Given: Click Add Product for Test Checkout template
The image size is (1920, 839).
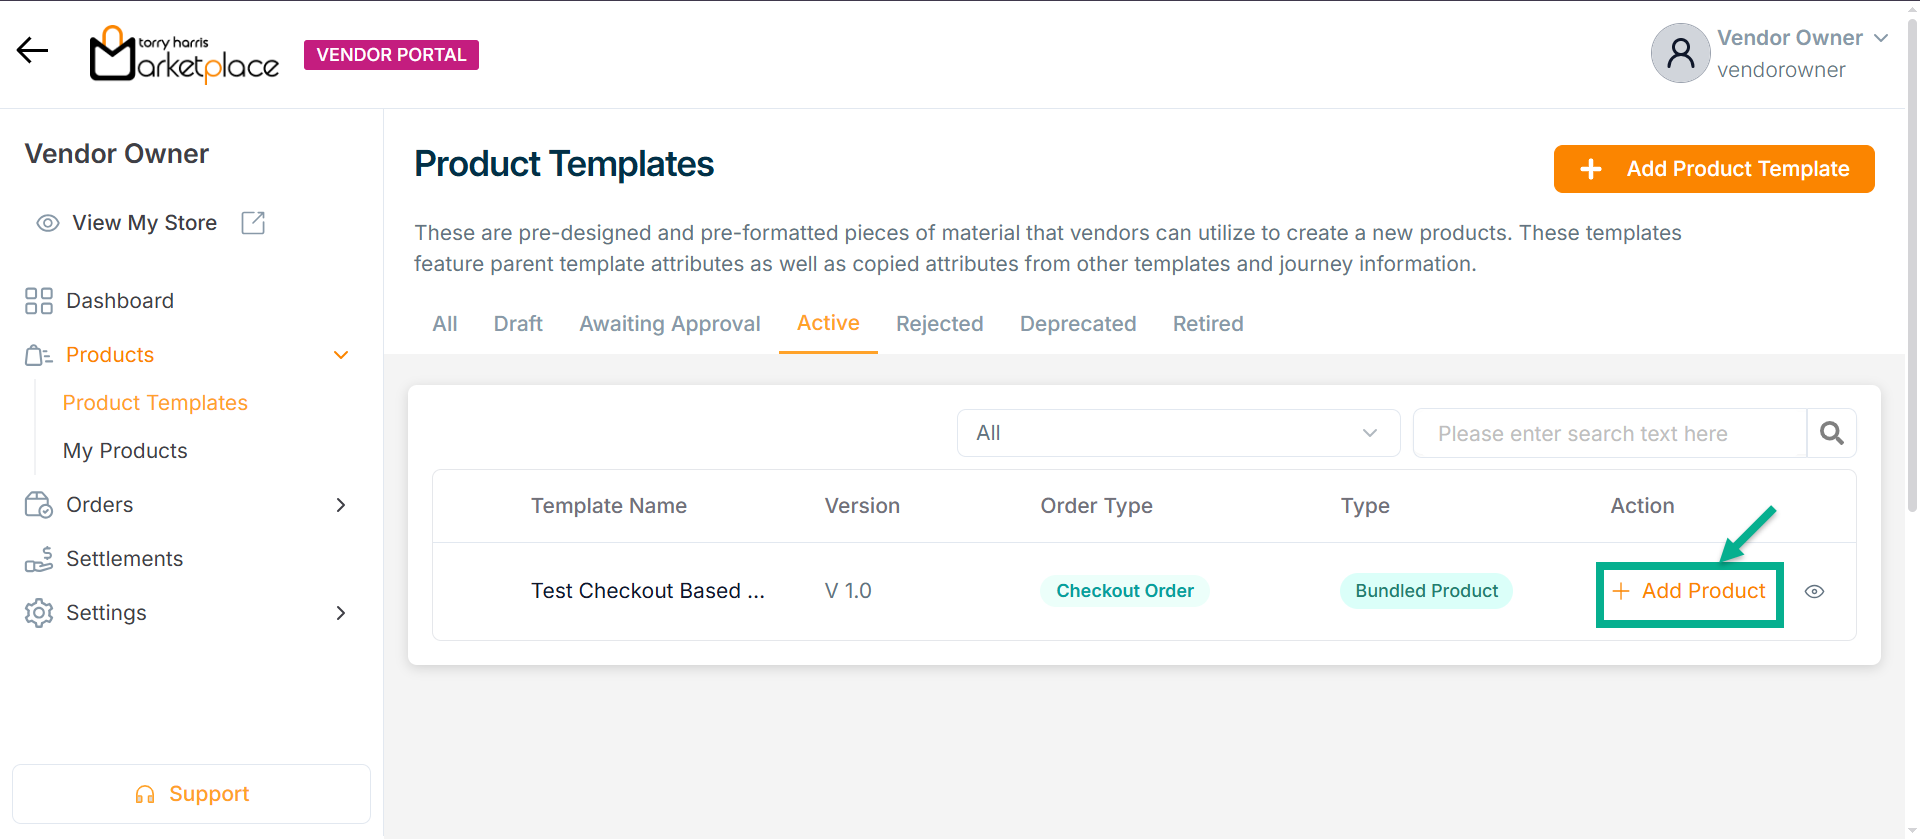Looking at the screenshot, I should pyautogui.click(x=1689, y=592).
